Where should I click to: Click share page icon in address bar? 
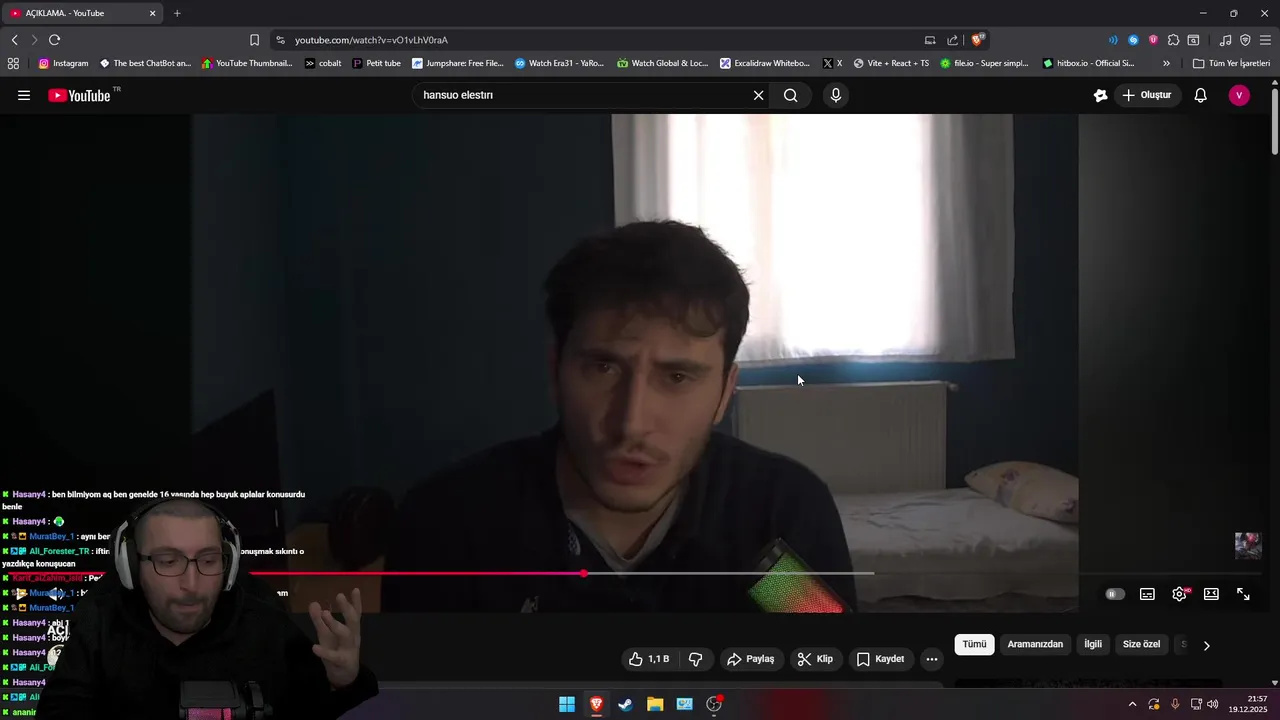tap(952, 40)
